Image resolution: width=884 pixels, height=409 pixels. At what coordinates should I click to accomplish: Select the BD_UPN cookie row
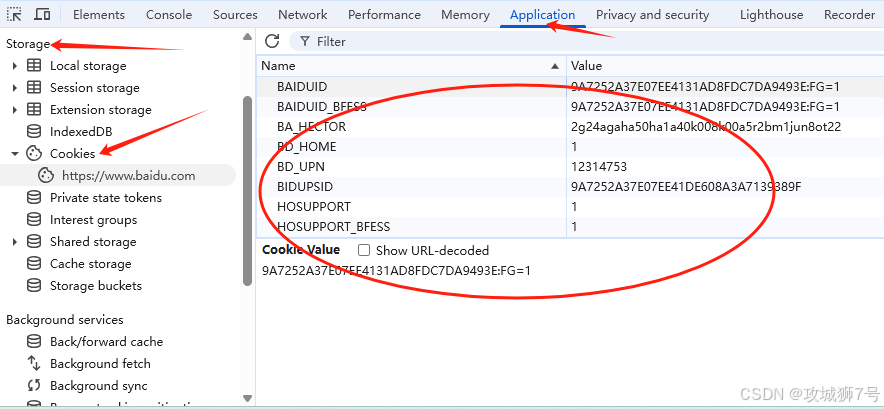point(570,167)
